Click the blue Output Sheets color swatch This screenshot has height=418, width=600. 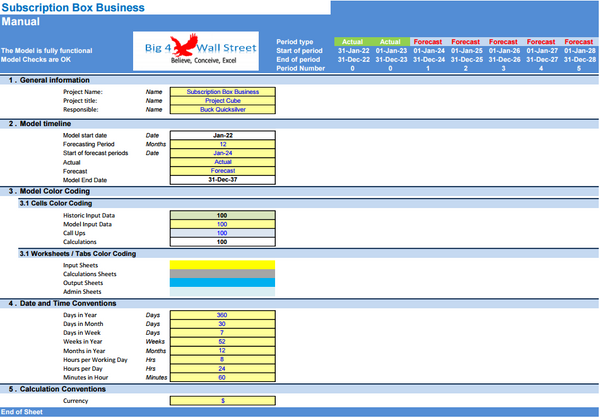[222, 283]
